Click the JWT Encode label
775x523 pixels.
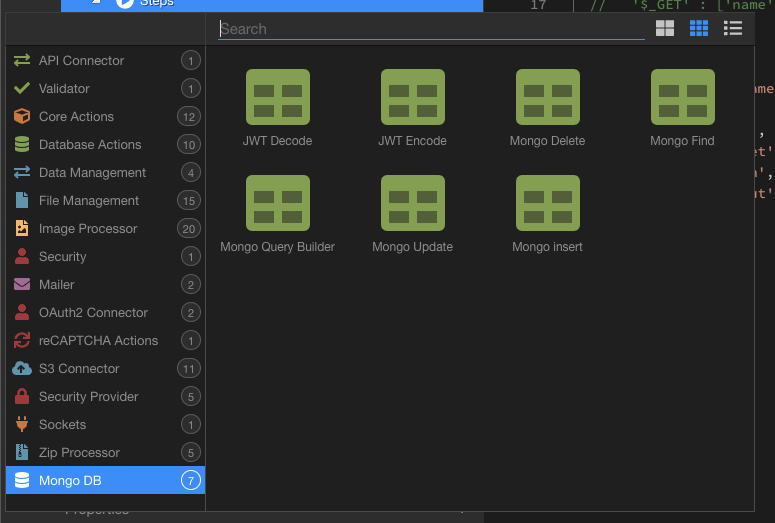412,141
